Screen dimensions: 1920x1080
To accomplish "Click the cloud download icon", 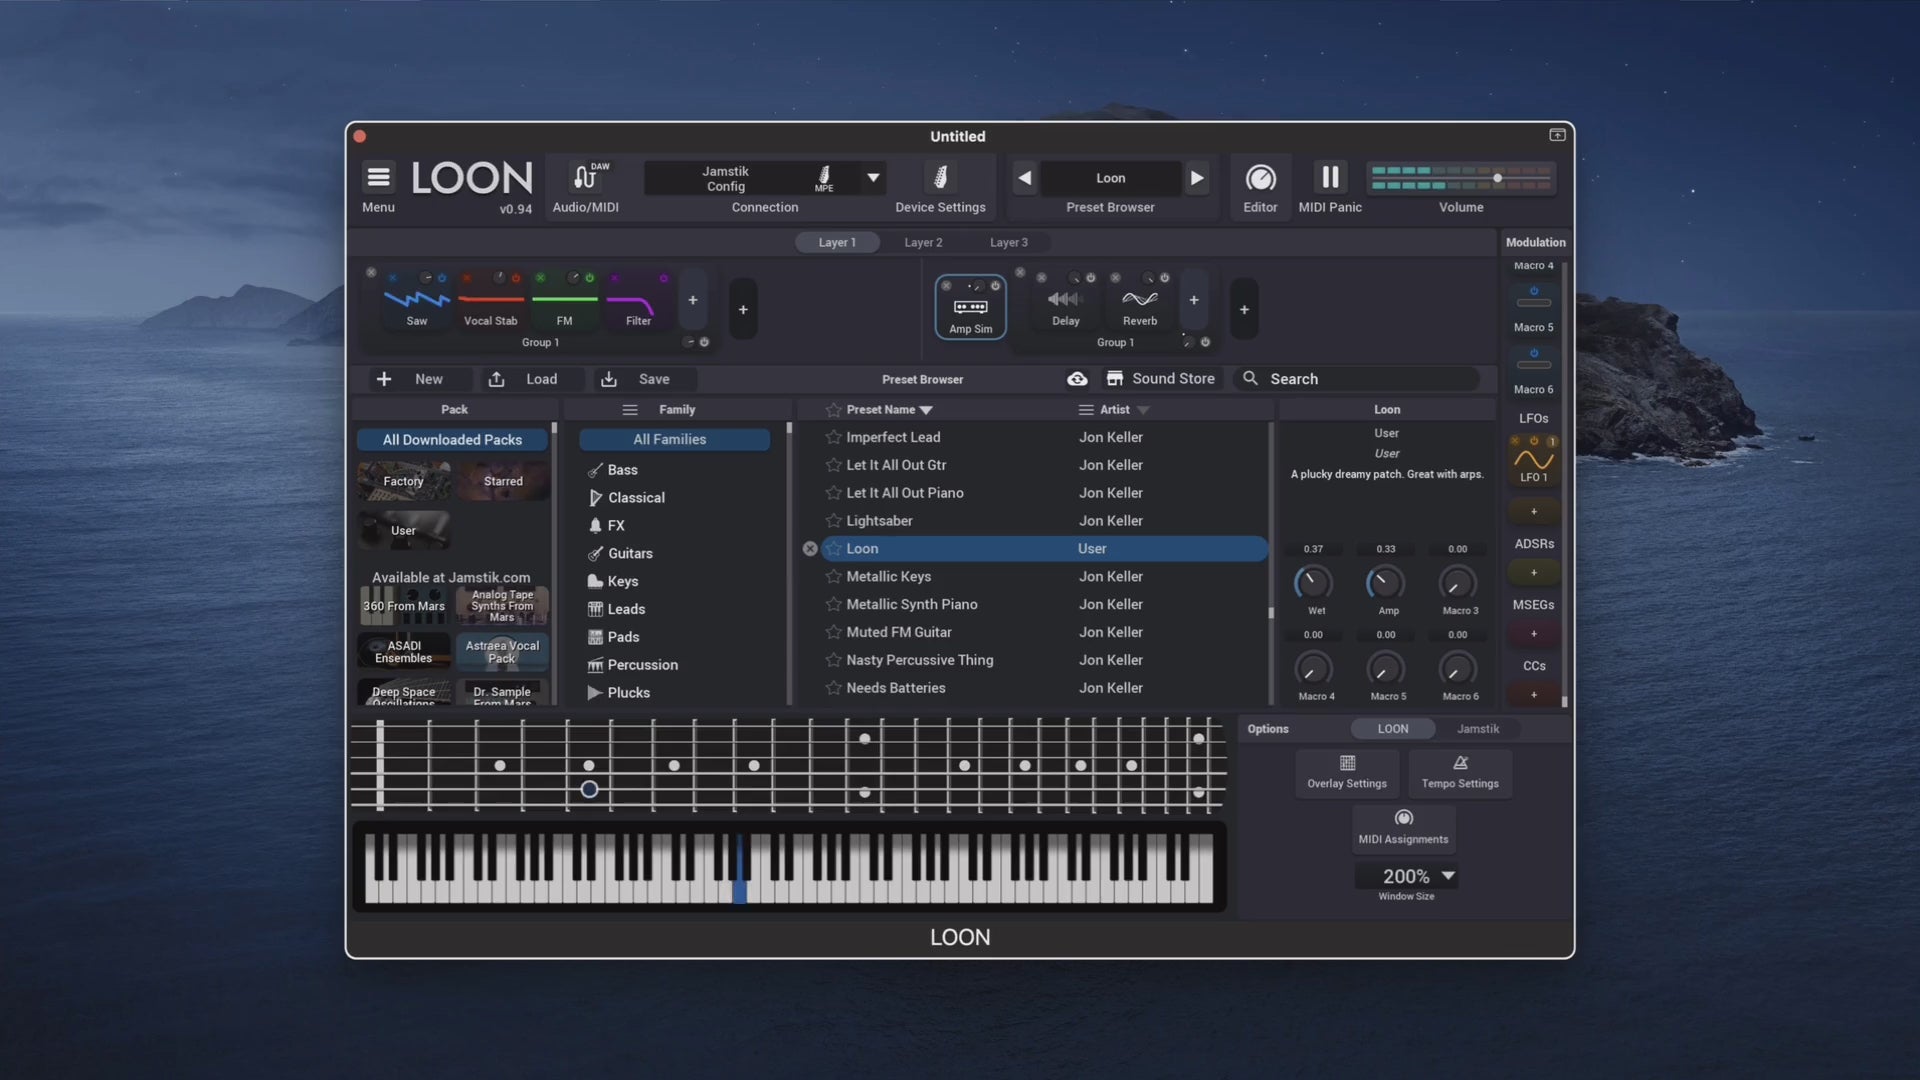I will [1077, 379].
